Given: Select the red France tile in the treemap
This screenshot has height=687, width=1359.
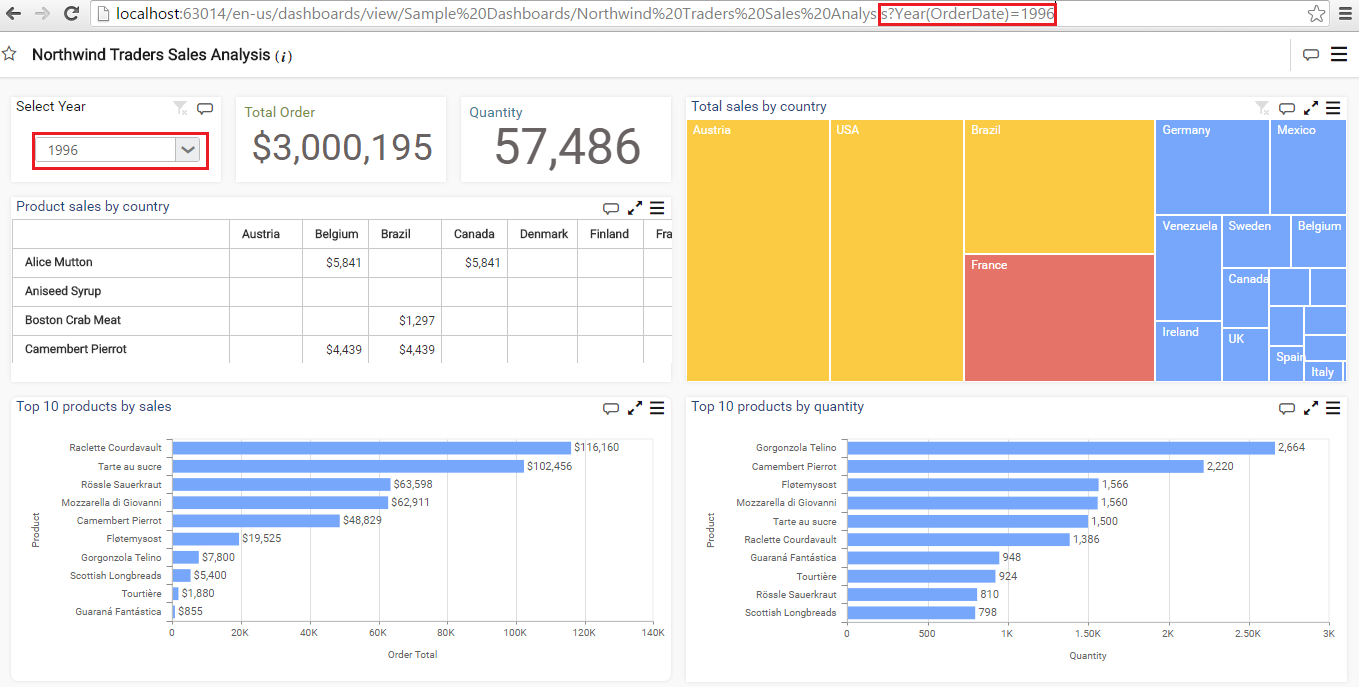Looking at the screenshot, I should [x=1059, y=318].
